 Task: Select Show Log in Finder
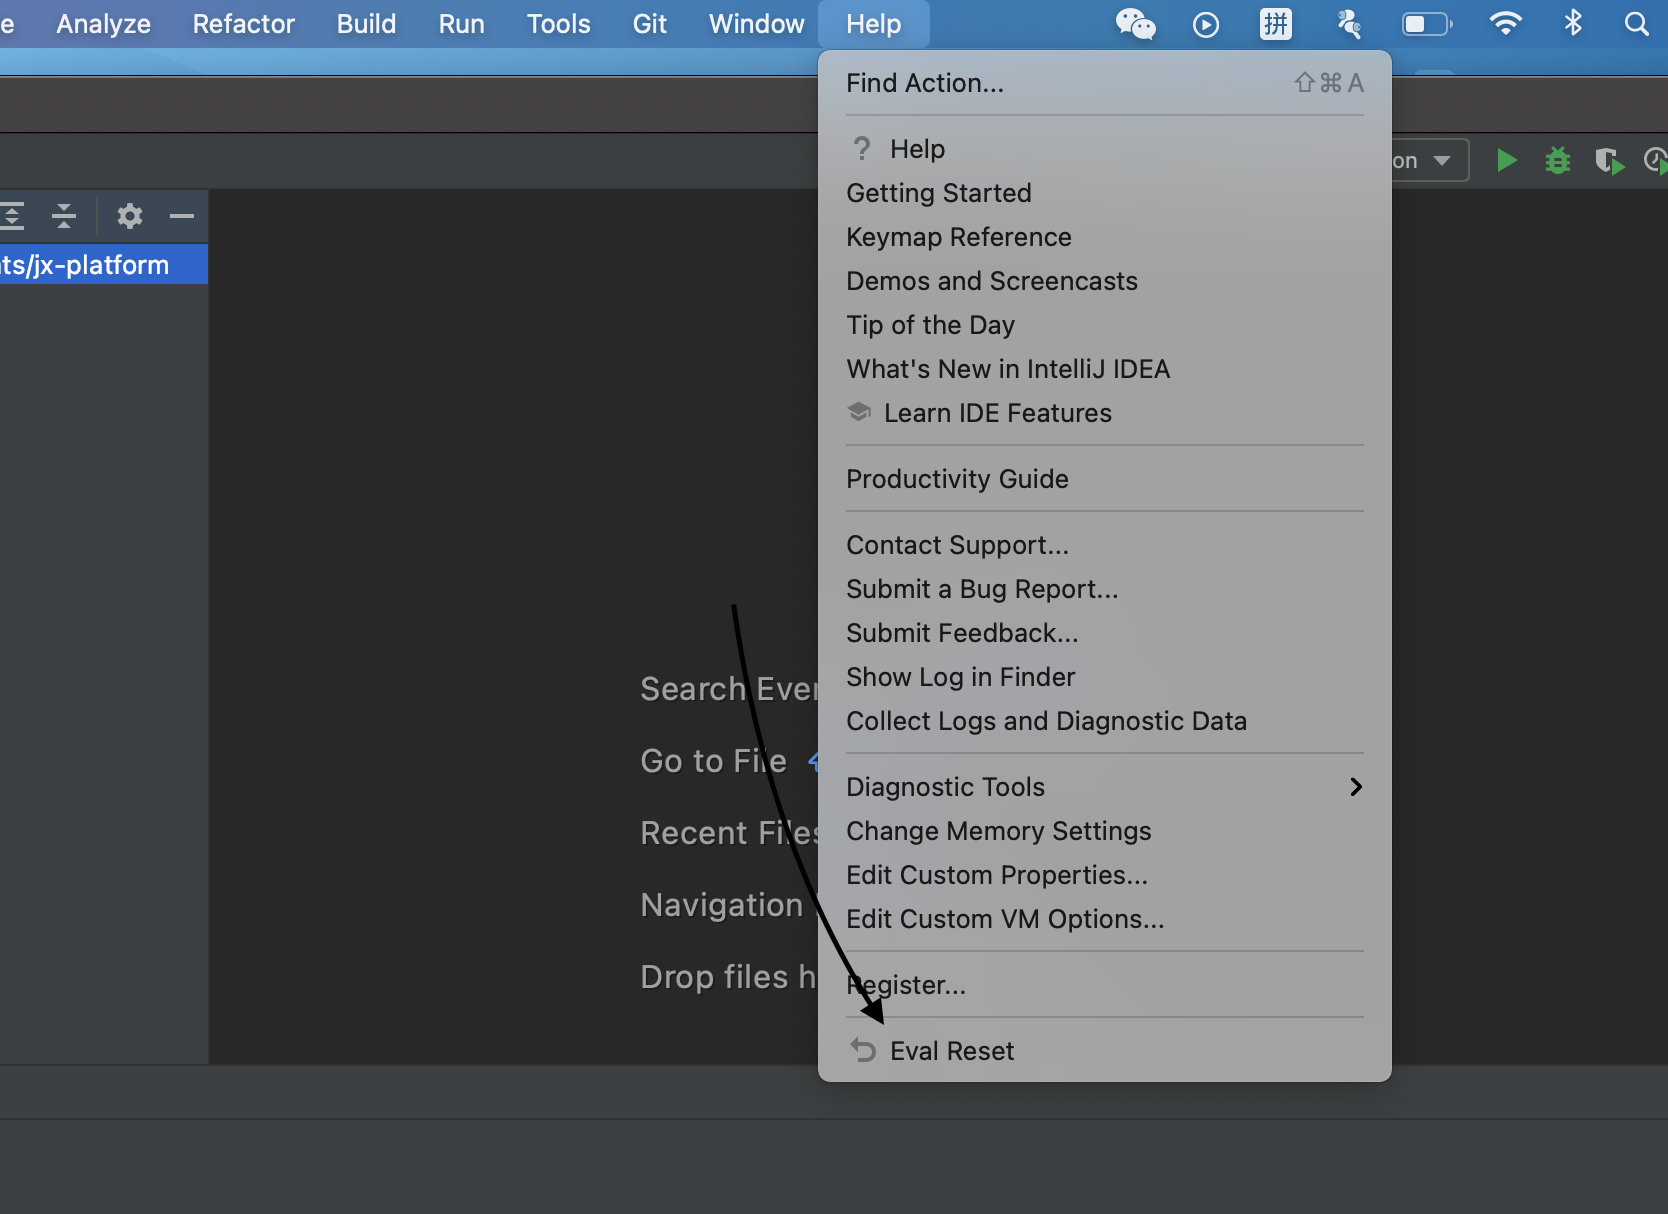(1105, 677)
